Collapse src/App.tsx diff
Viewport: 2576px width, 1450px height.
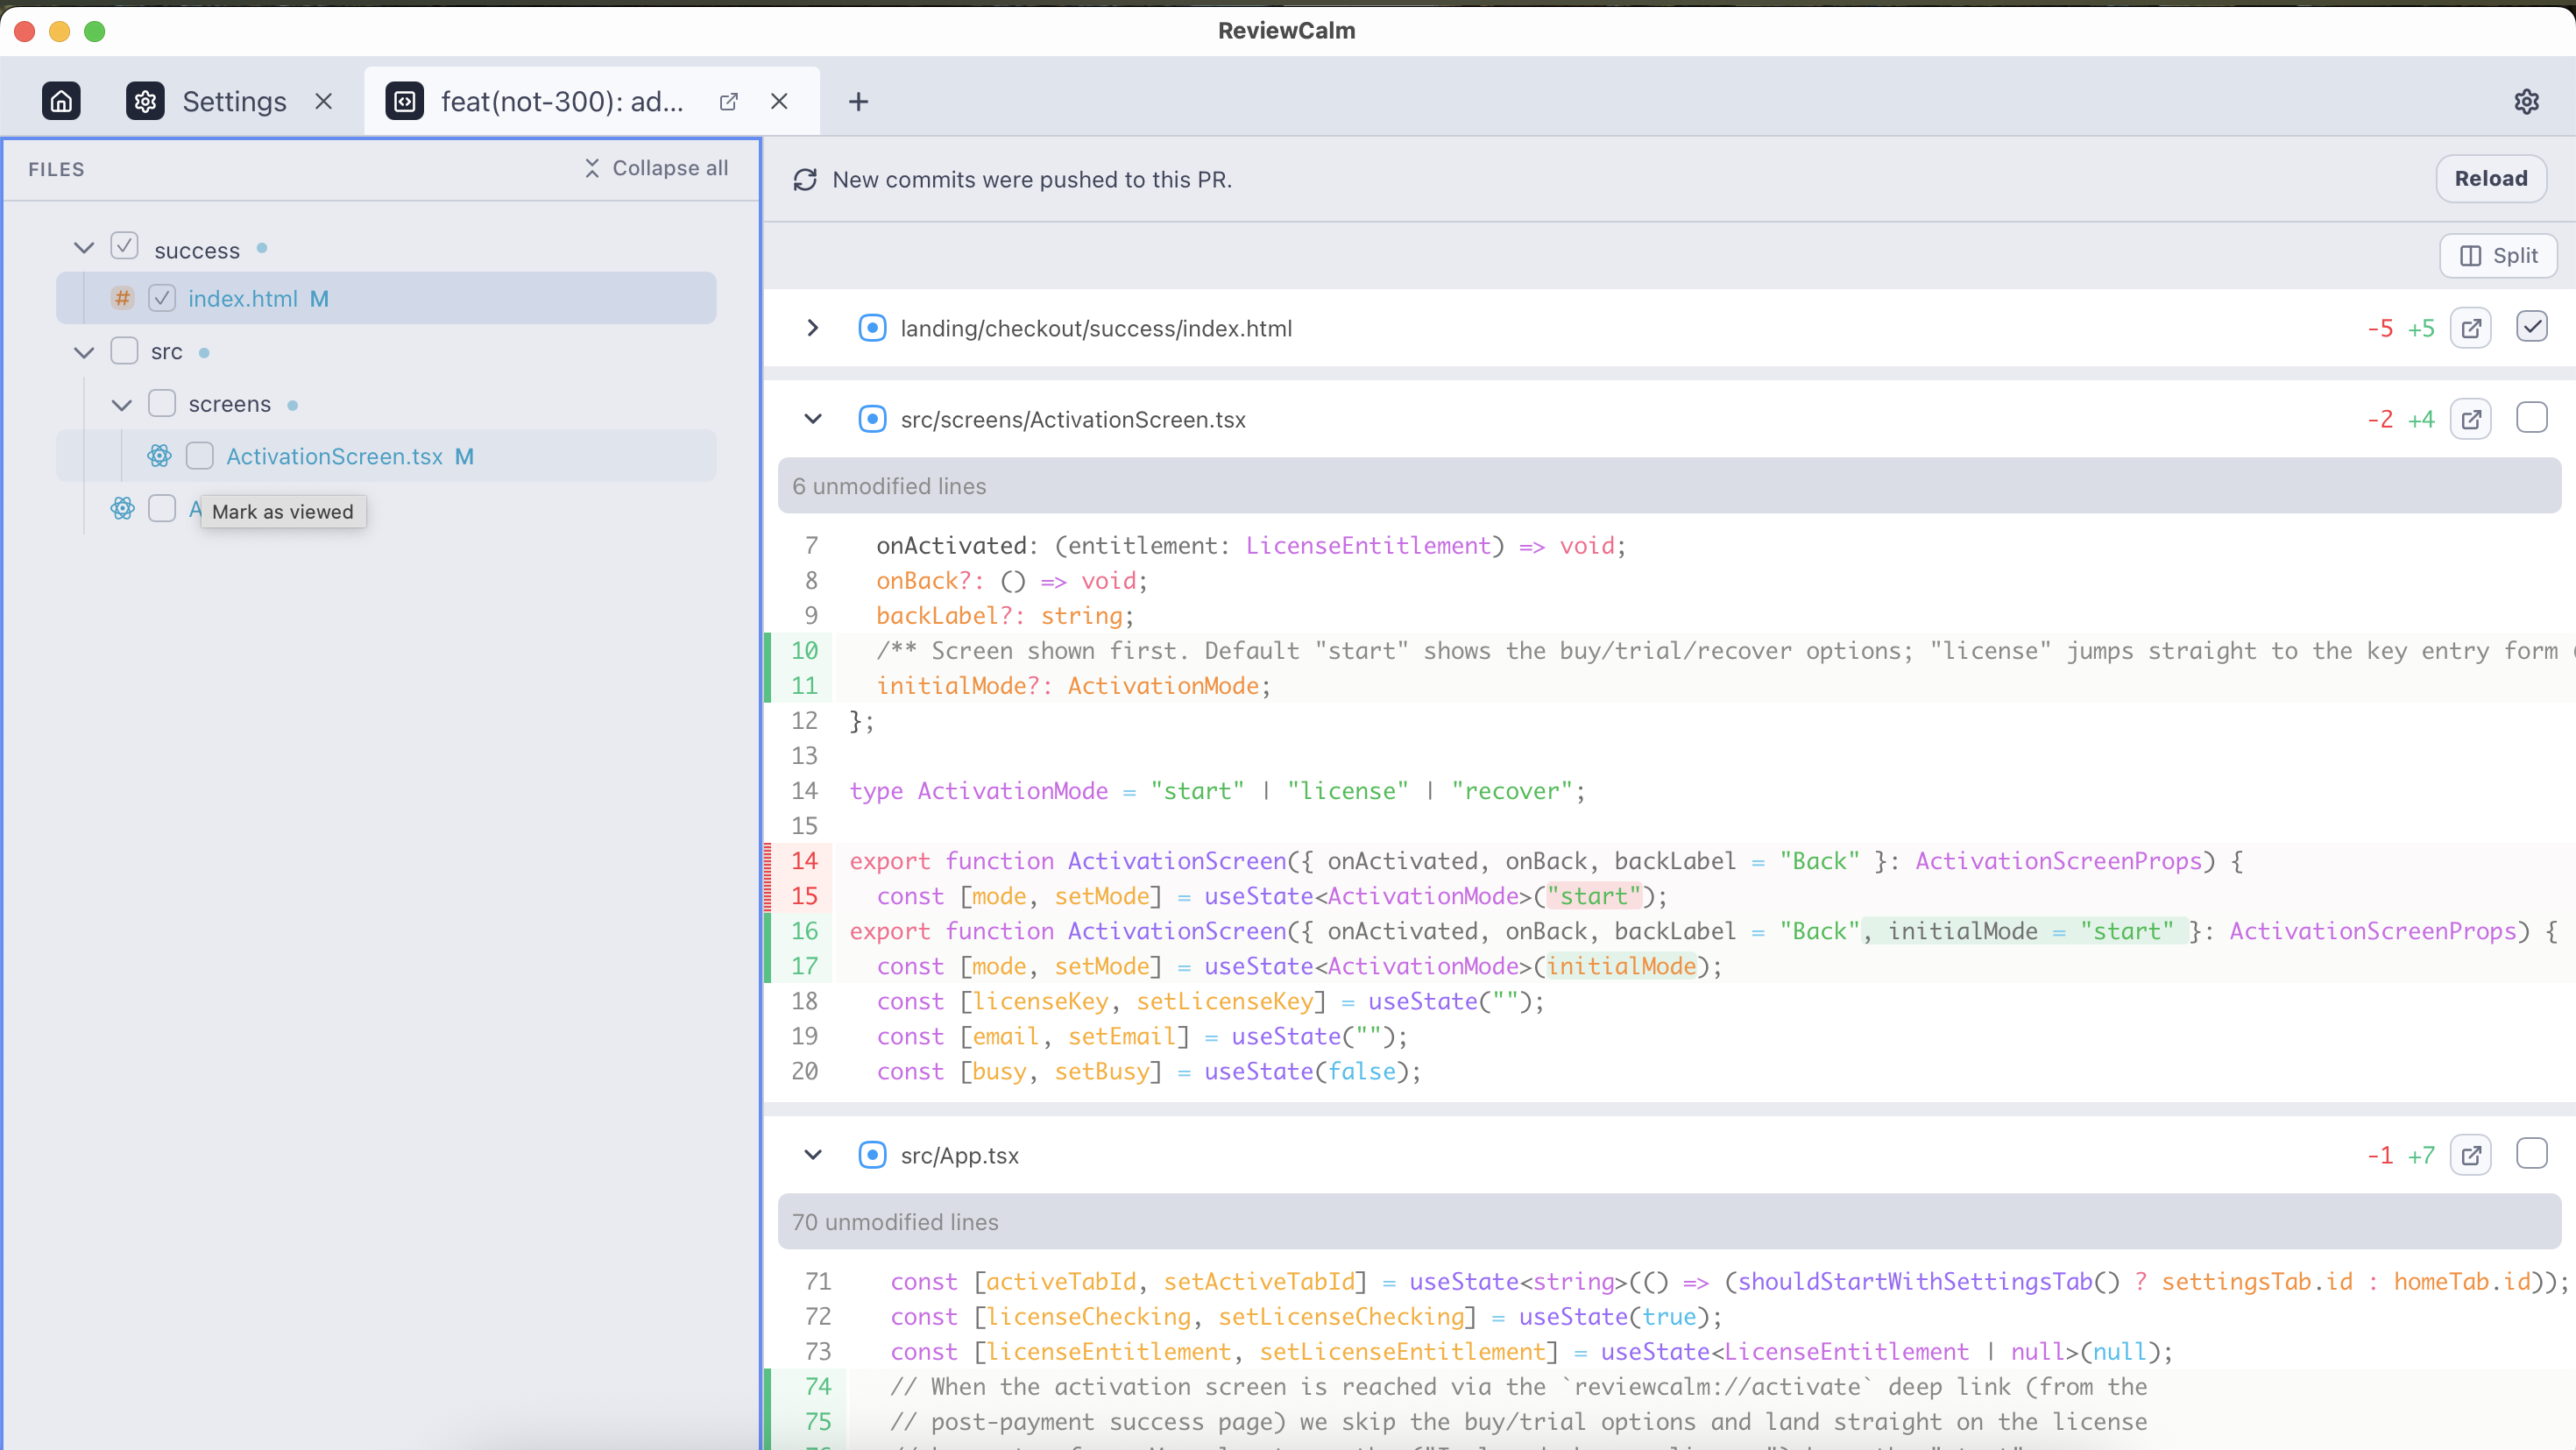tap(813, 1155)
